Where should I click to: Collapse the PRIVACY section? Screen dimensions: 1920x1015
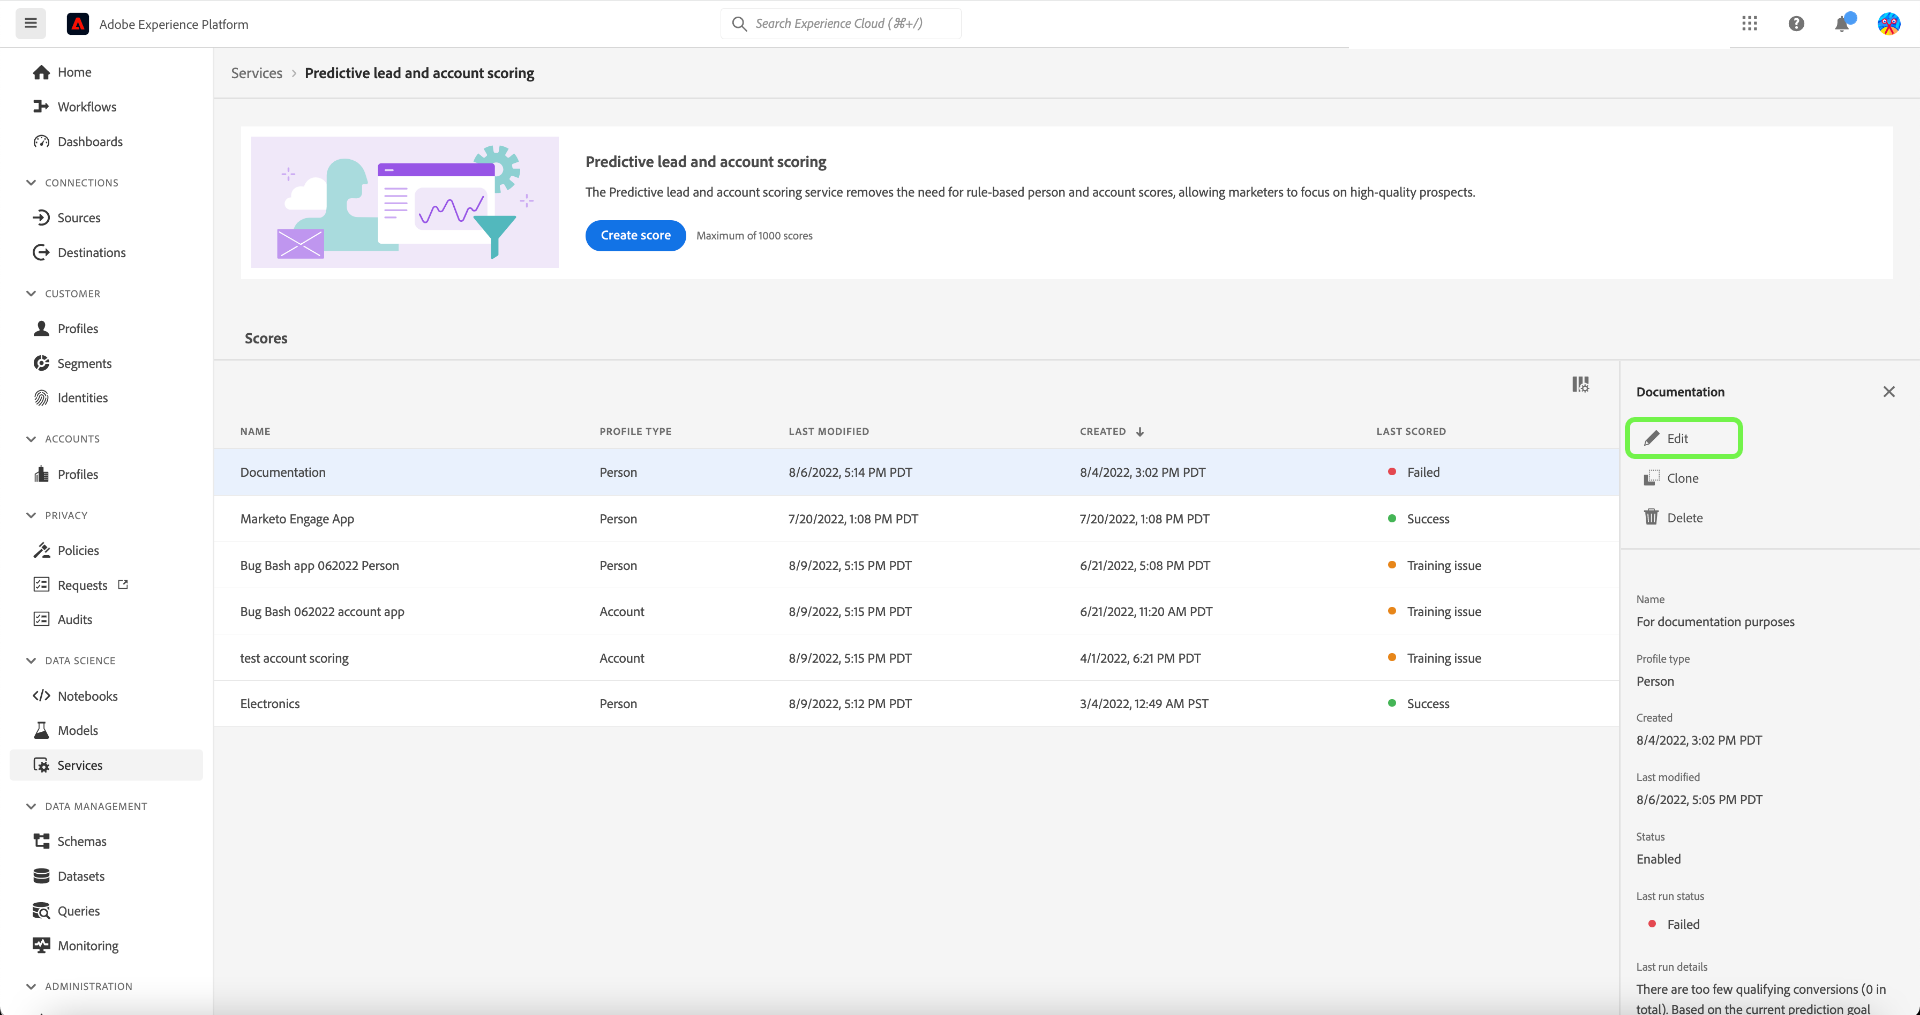click(x=31, y=516)
